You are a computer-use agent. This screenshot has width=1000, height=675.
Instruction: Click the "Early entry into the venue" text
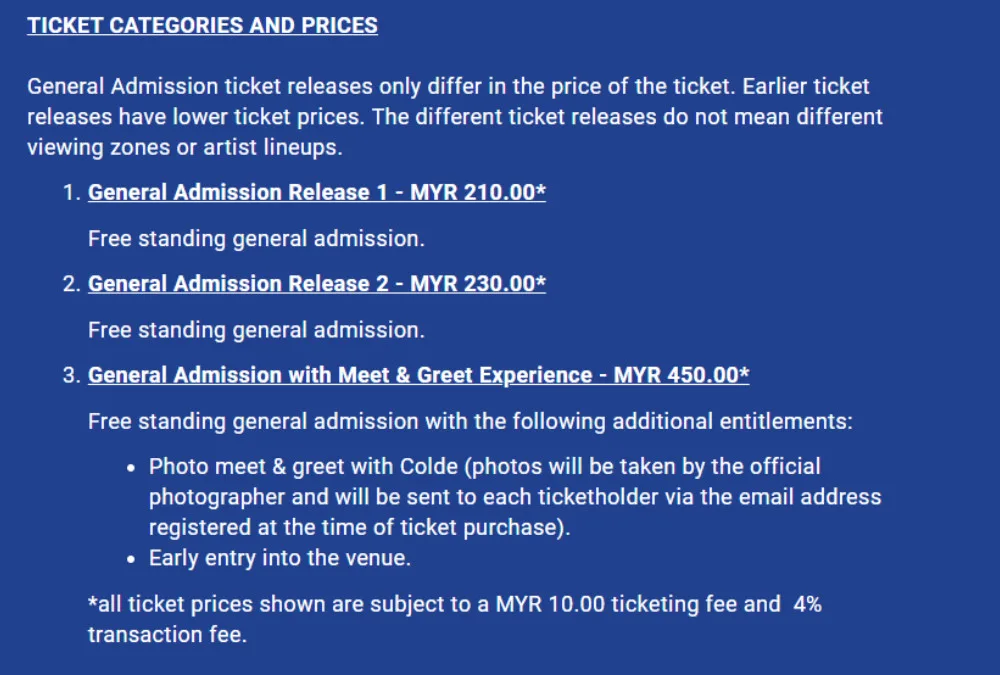[x=280, y=559]
